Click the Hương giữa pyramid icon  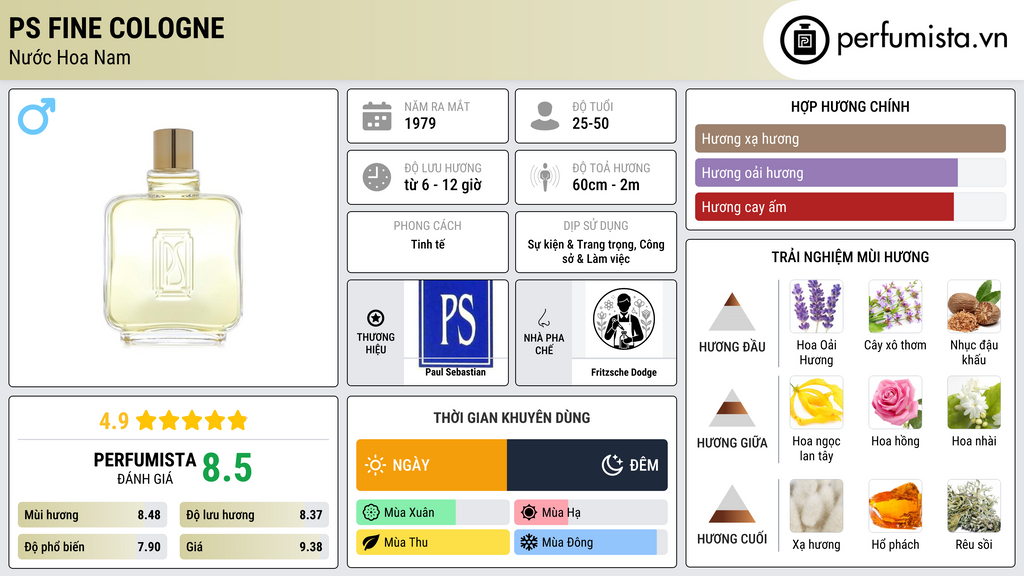(x=732, y=408)
